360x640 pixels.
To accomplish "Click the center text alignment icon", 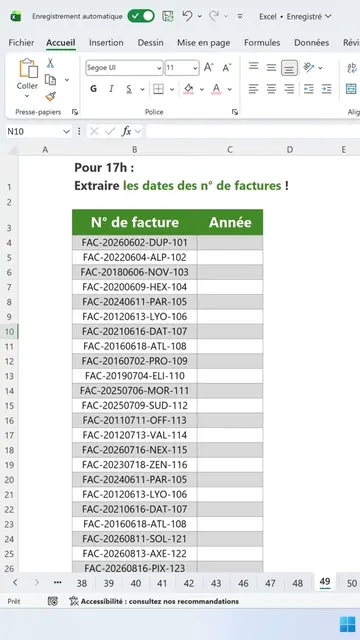I will 271,89.
